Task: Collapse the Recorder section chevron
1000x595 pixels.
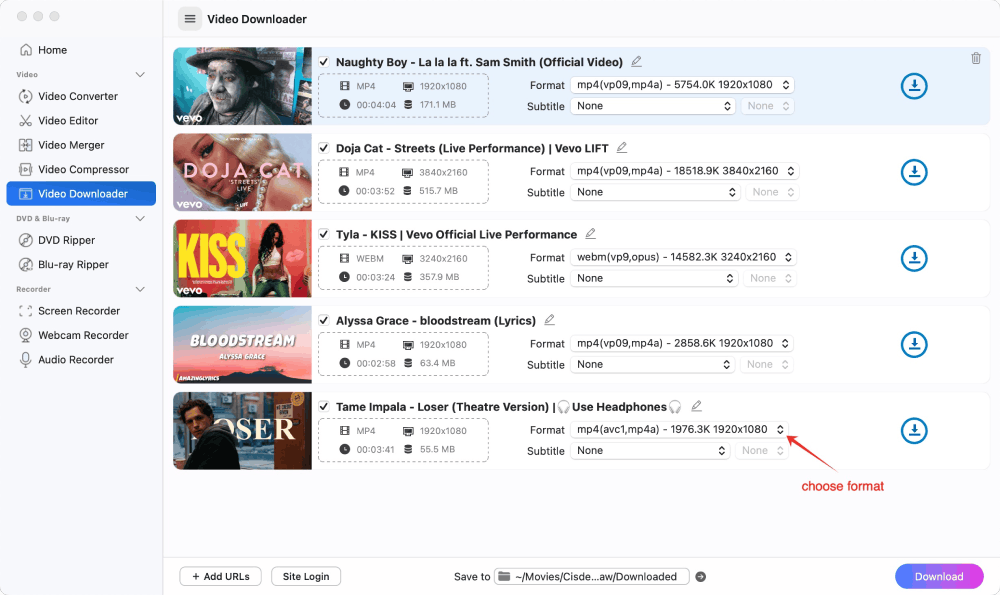Action: click(x=140, y=289)
